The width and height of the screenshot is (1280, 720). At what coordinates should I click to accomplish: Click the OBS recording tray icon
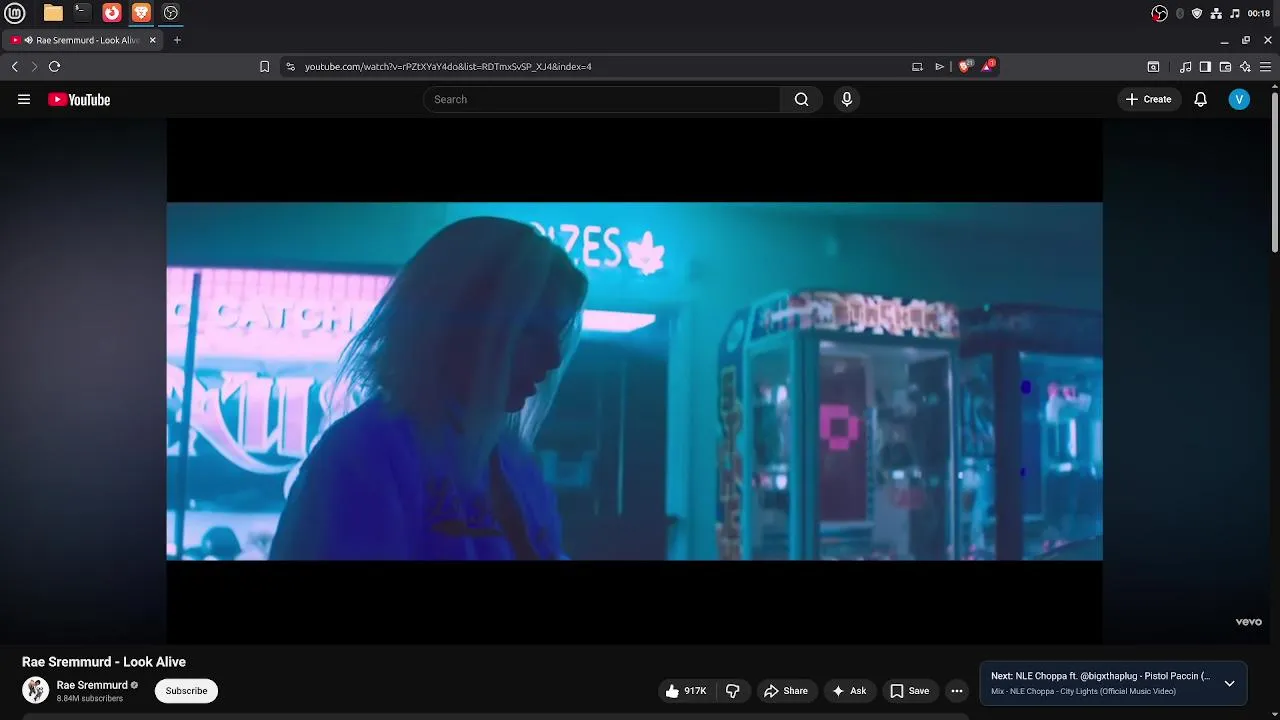[x=1159, y=13]
